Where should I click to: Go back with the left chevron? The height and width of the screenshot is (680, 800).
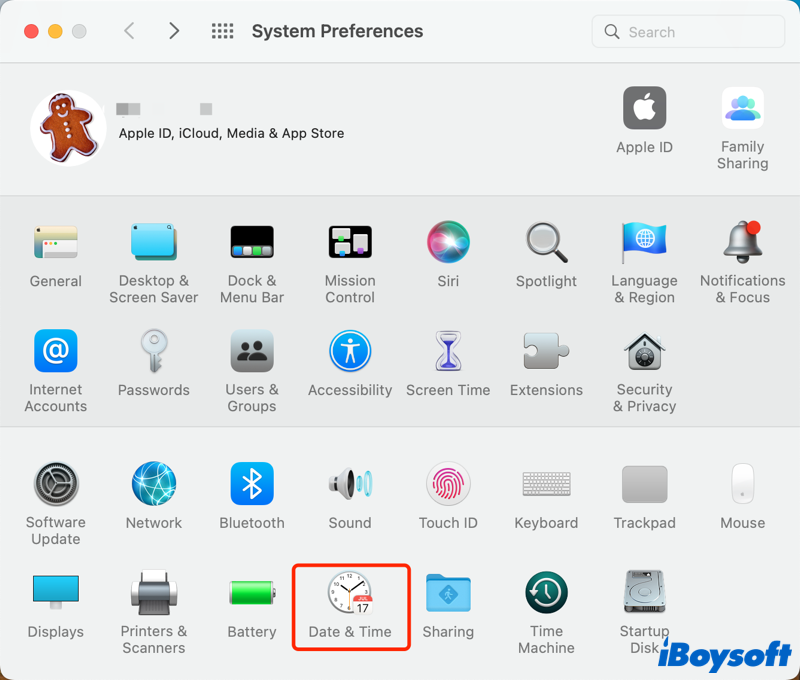129,32
